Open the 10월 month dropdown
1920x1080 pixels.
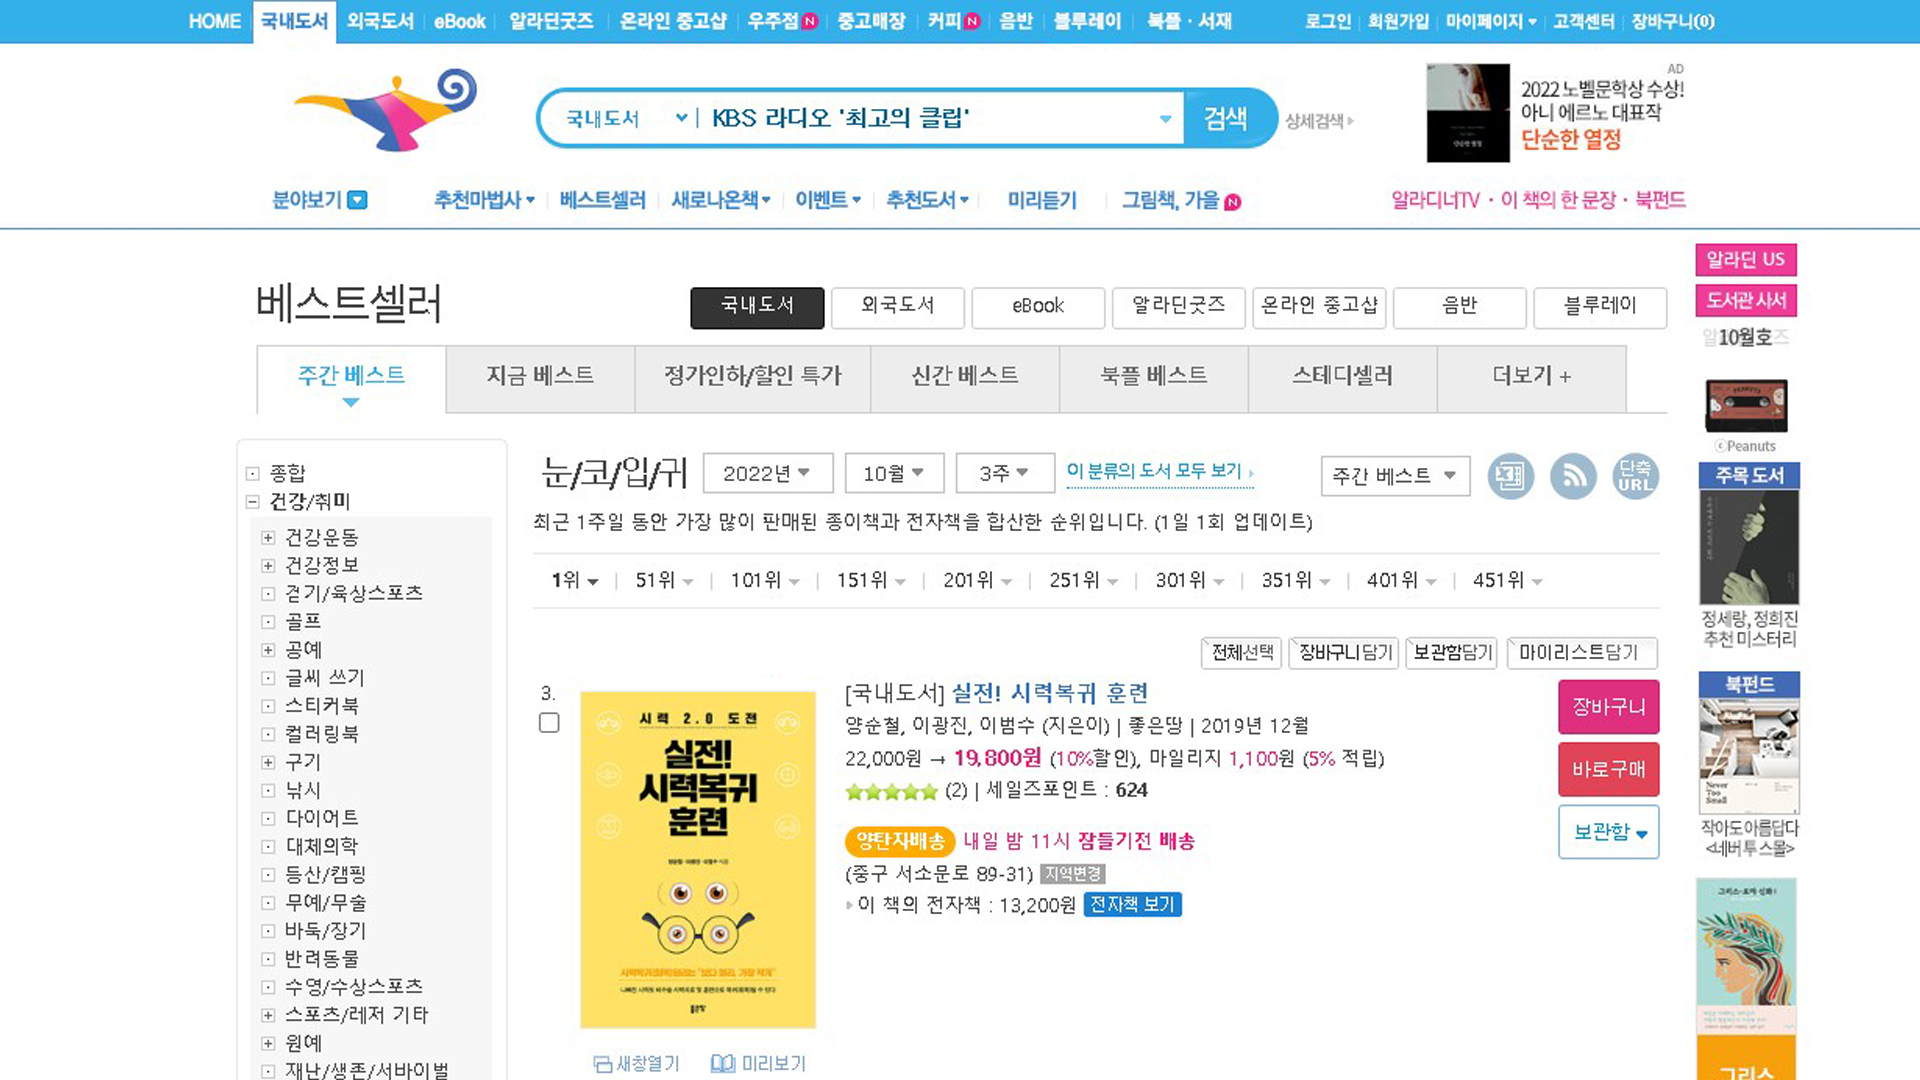coord(893,473)
